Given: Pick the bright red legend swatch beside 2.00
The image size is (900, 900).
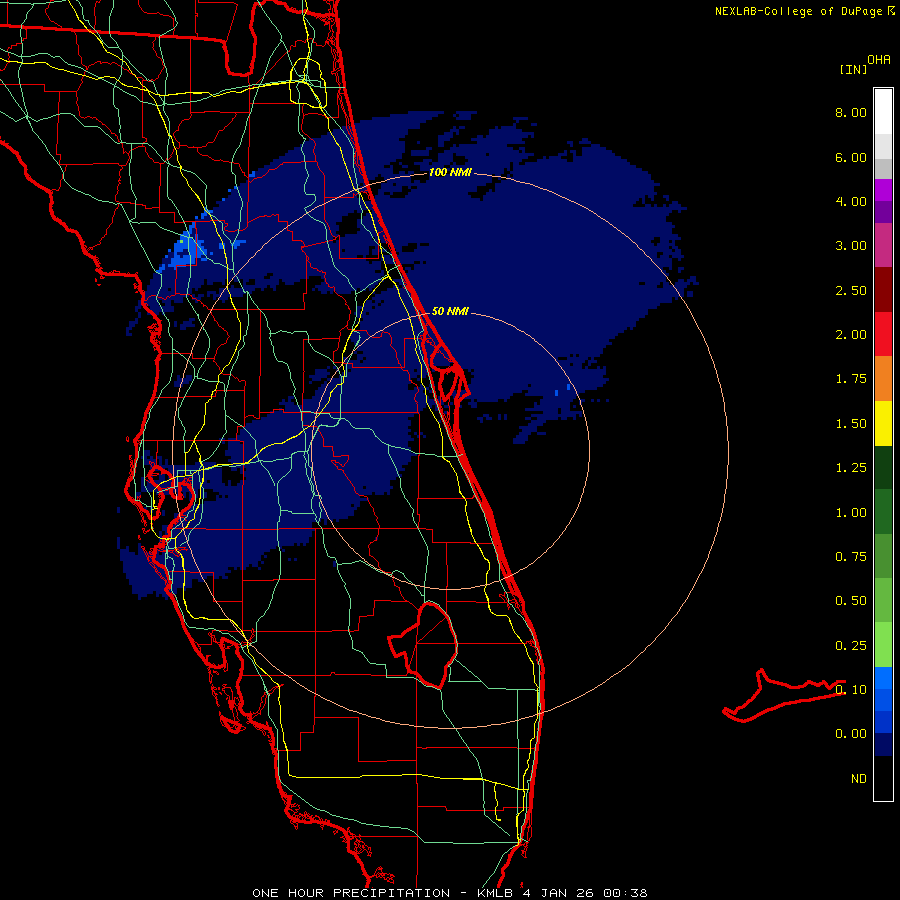Looking at the screenshot, I should 883,334.
